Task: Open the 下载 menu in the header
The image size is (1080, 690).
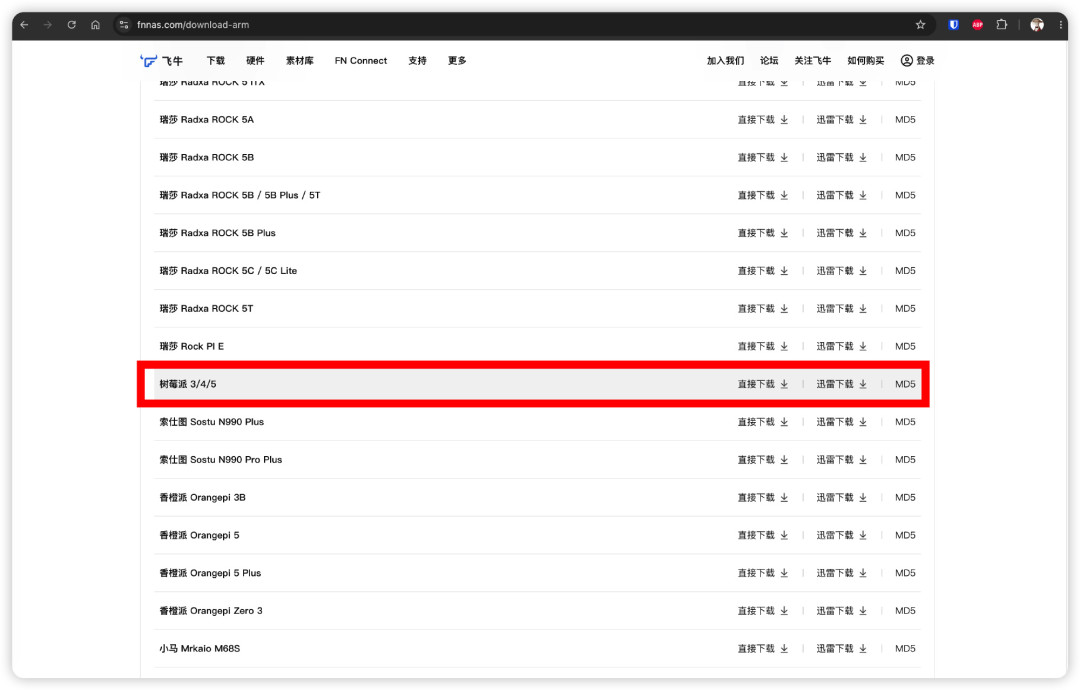Action: 216,61
